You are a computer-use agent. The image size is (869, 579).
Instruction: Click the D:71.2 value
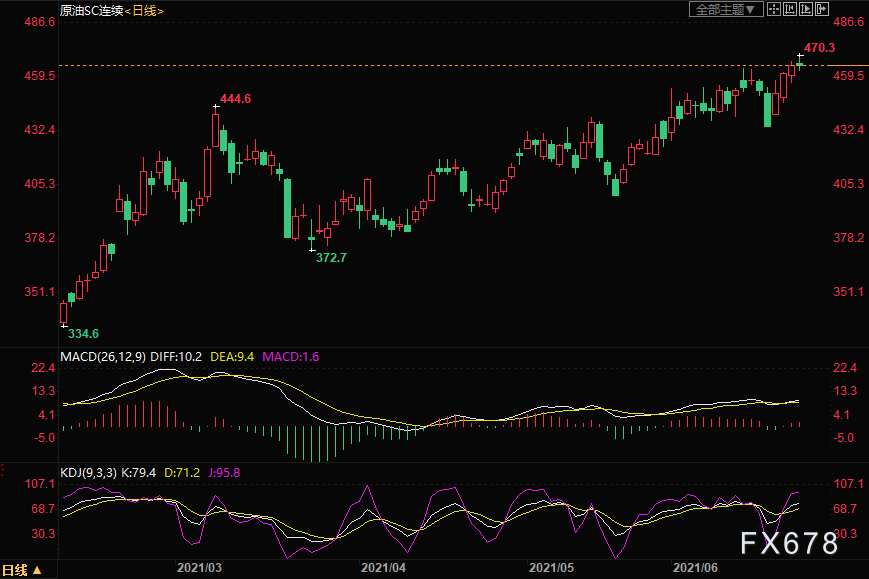click(182, 473)
